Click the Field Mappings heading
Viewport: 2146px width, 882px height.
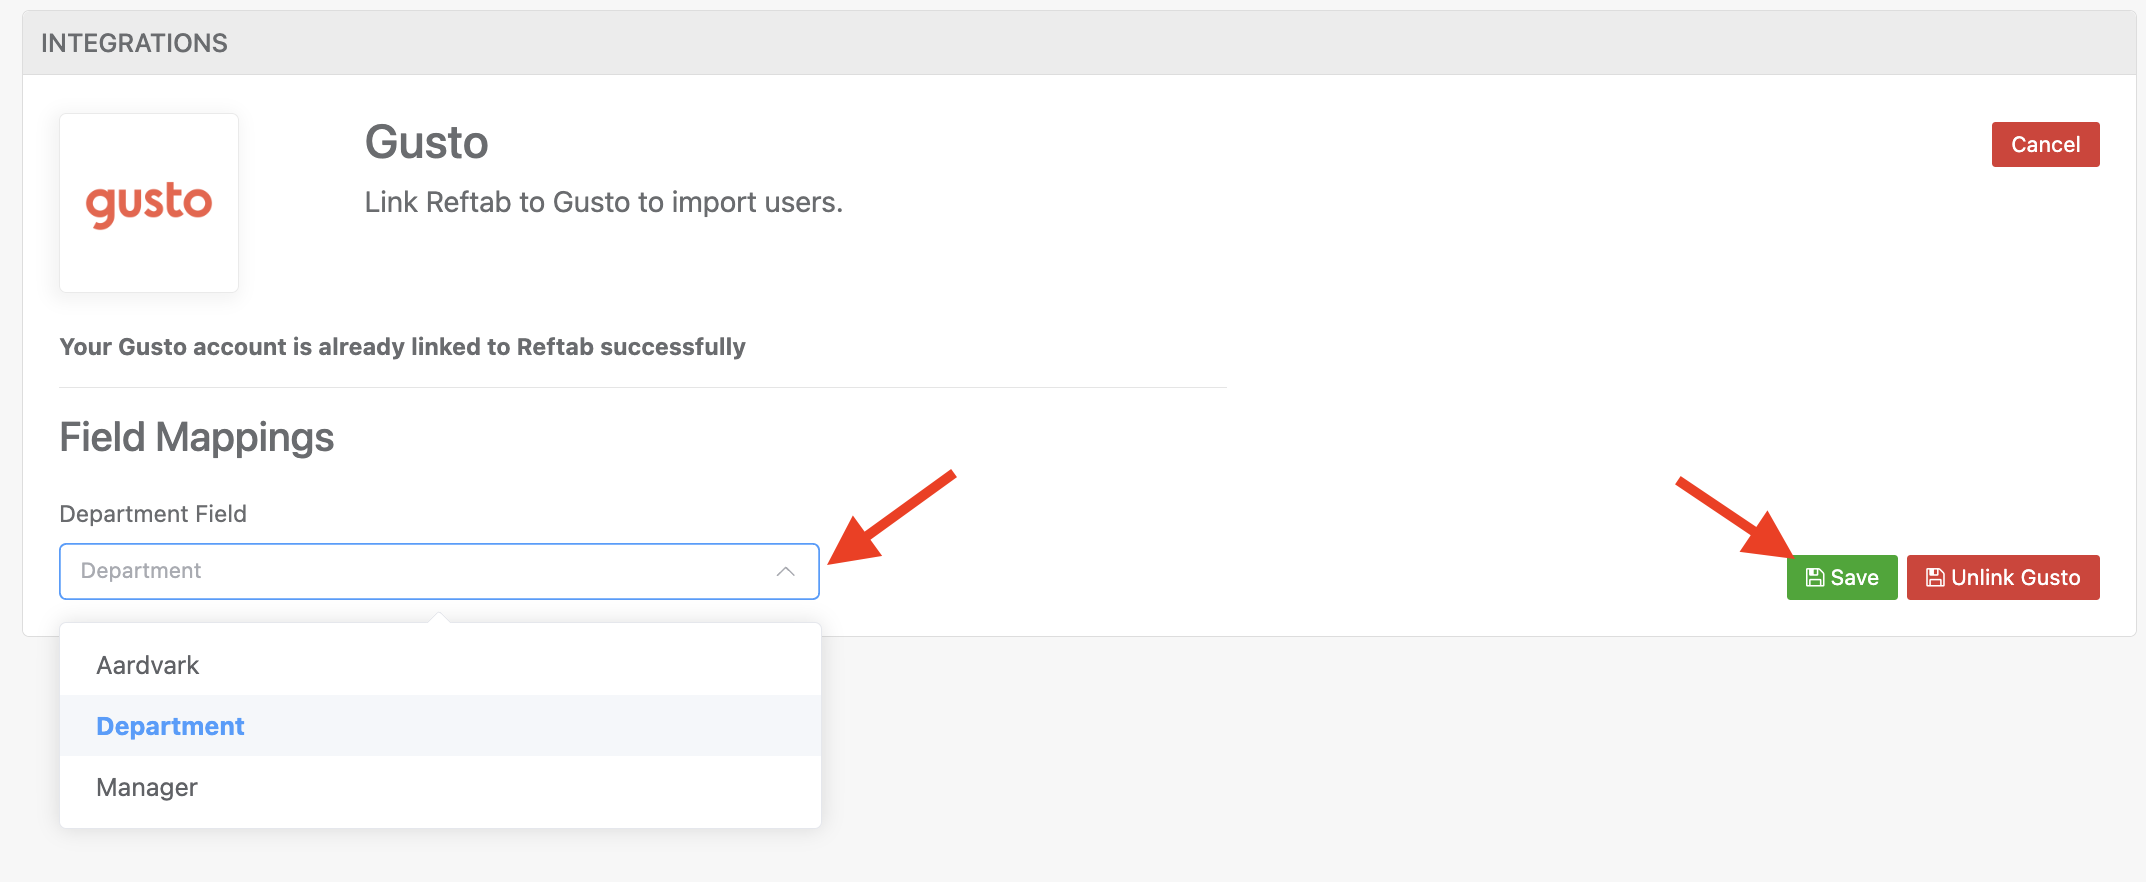coord(197,438)
